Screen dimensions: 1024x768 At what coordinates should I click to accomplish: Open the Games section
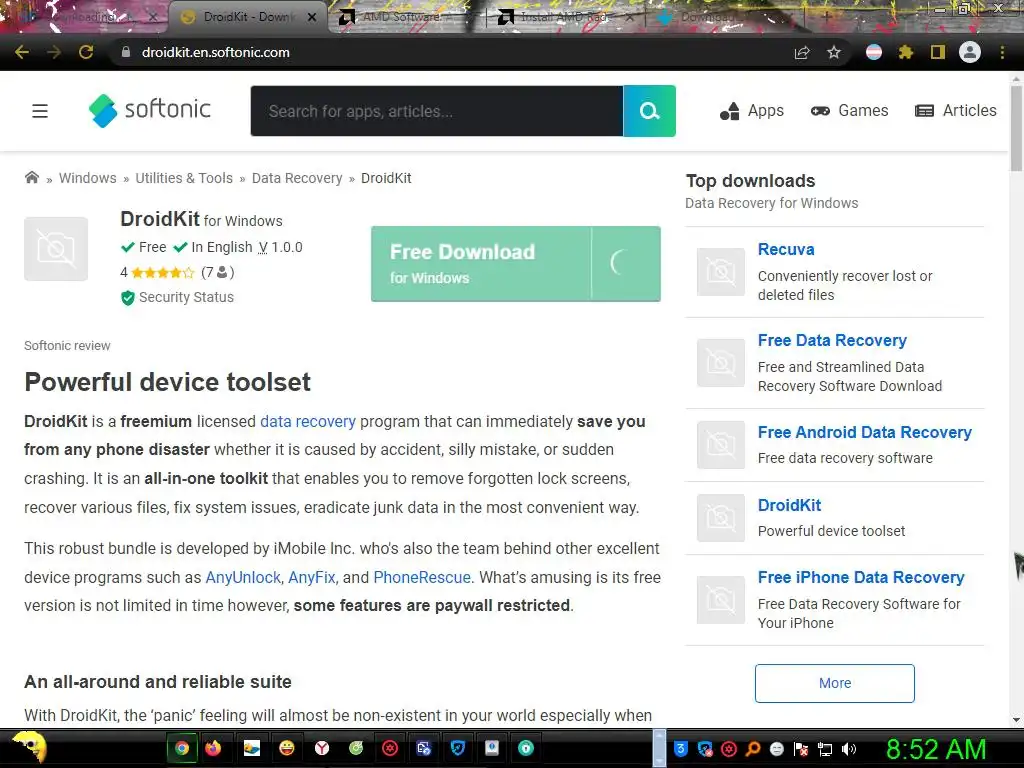point(850,111)
